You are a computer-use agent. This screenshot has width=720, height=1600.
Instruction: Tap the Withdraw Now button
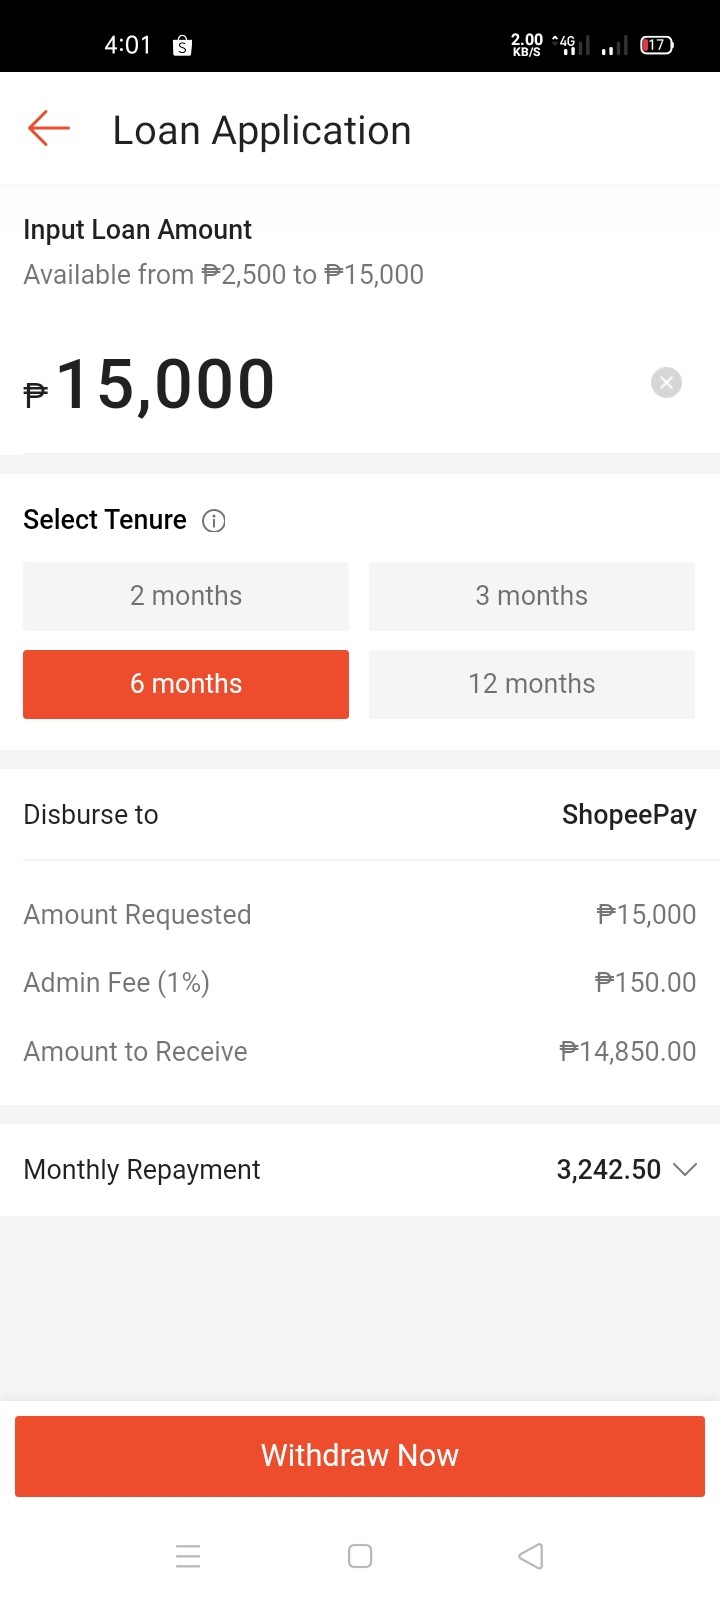(360, 1456)
